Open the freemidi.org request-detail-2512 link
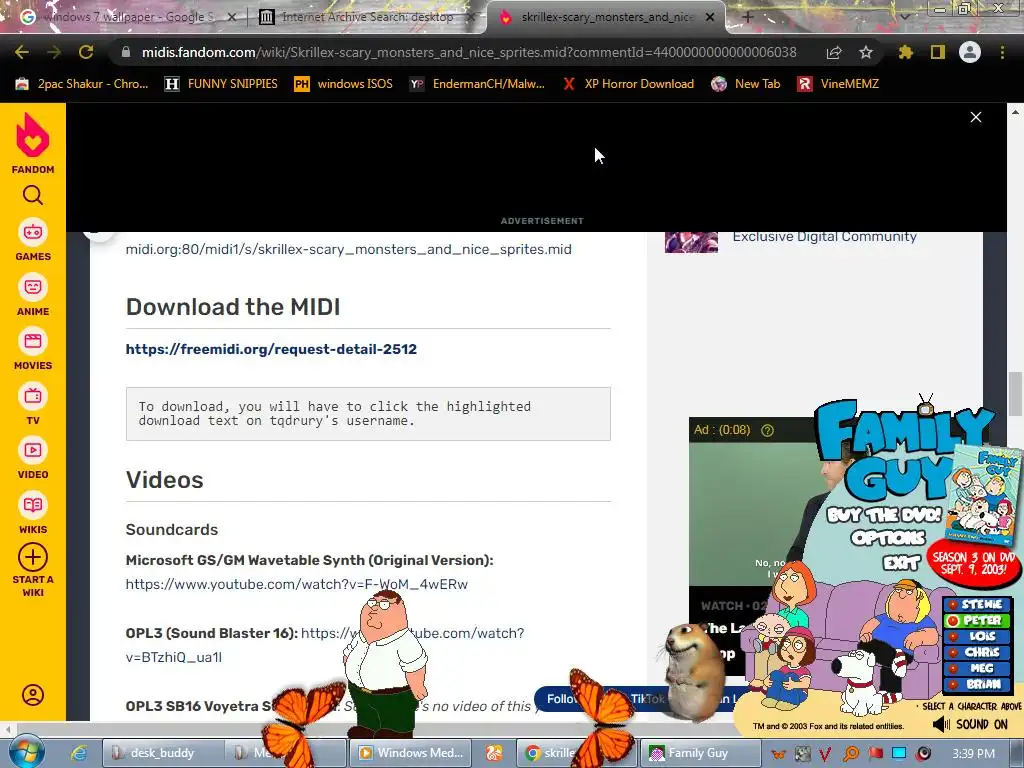Image resolution: width=1024 pixels, height=768 pixels. coord(271,349)
